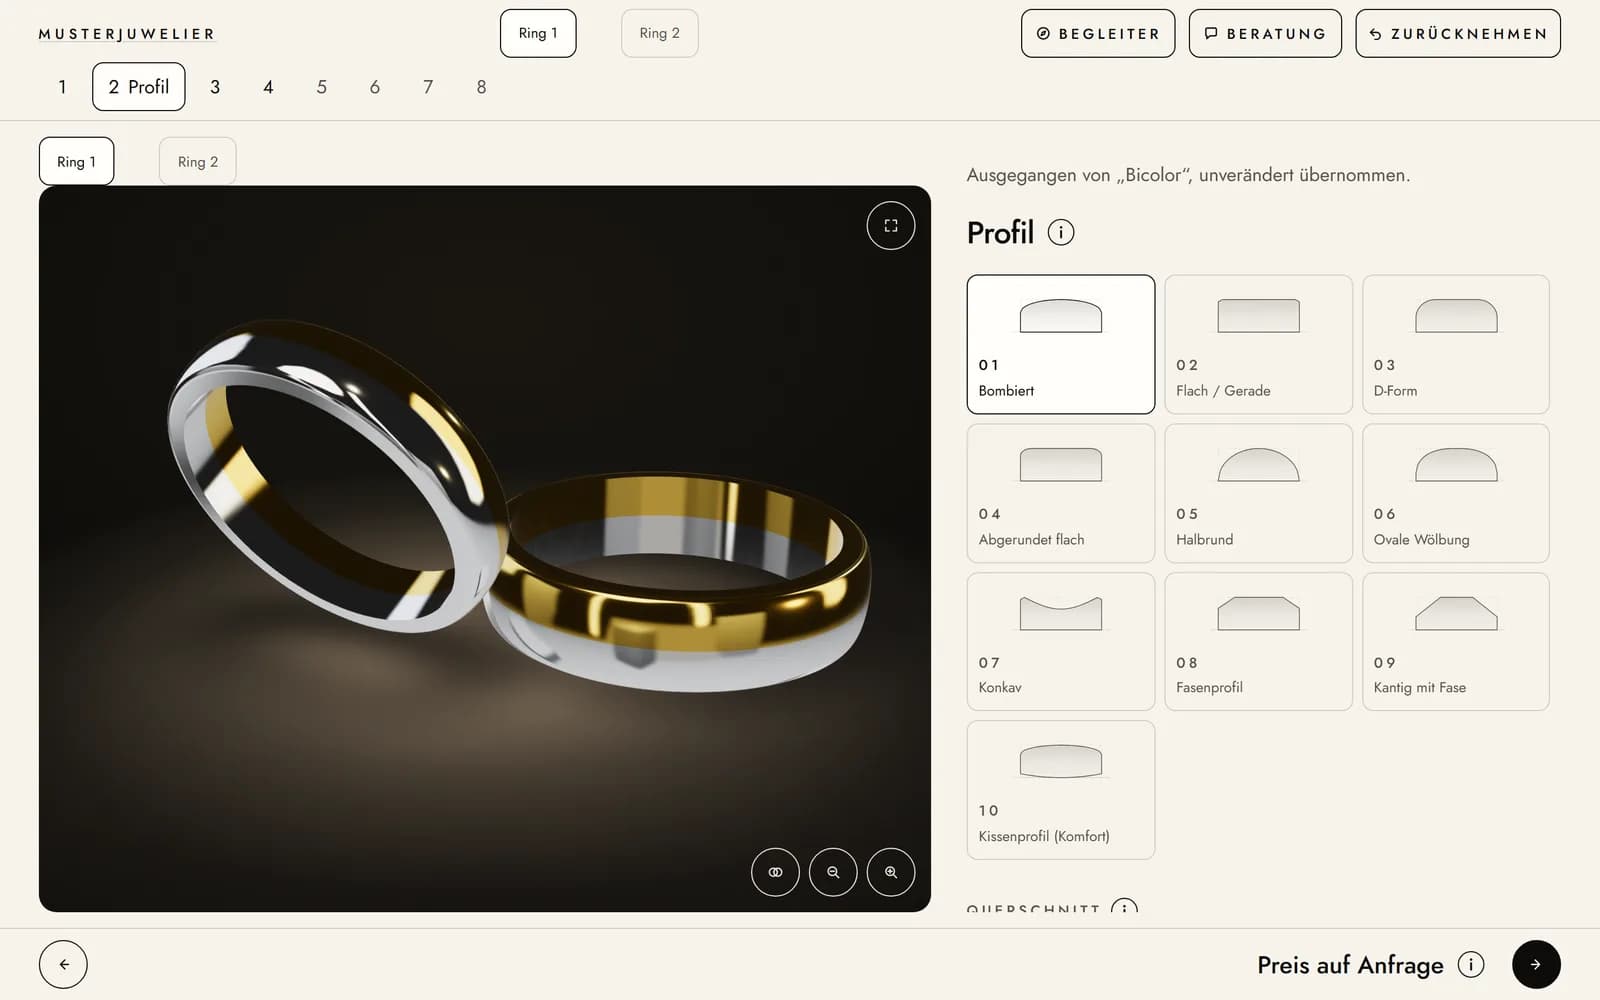This screenshot has height=1000, width=1600.
Task: Open info icon next to Profil heading
Action: 1061,232
